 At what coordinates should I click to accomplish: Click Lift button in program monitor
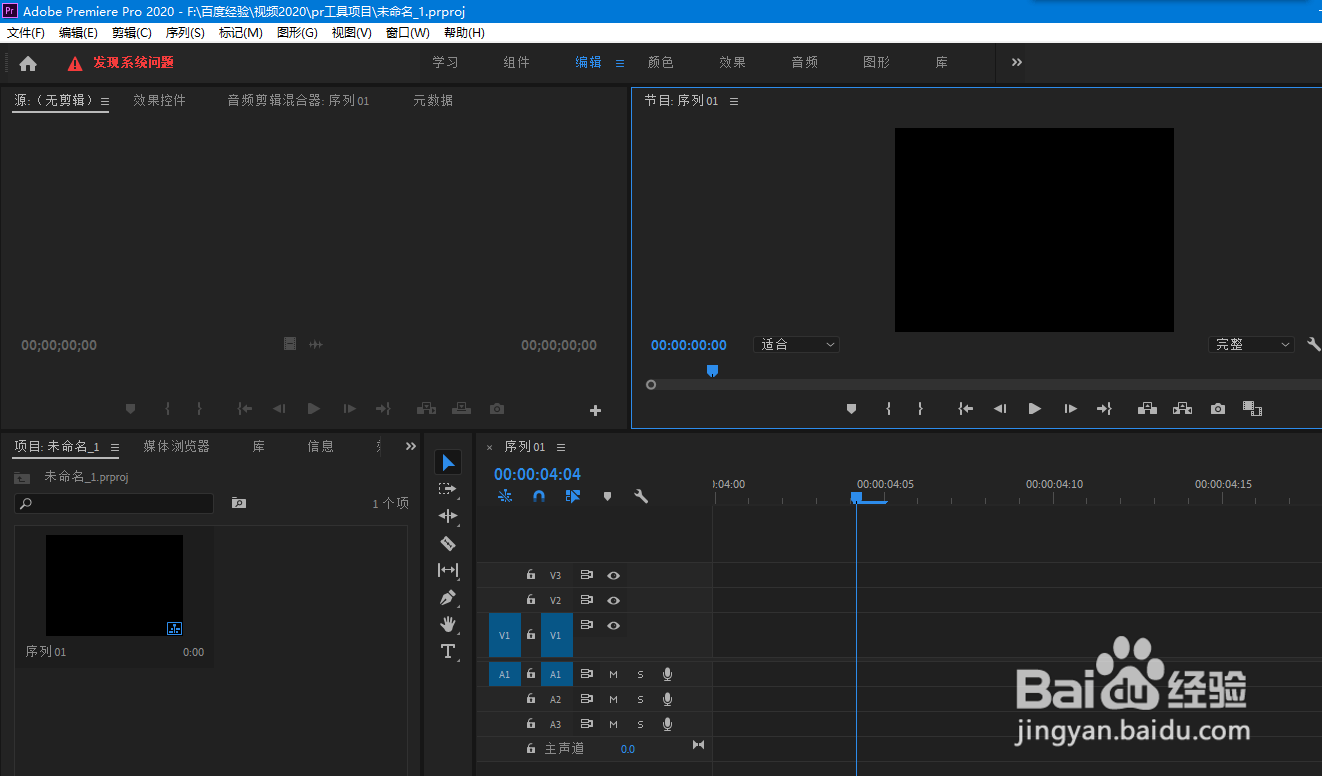(1147, 409)
